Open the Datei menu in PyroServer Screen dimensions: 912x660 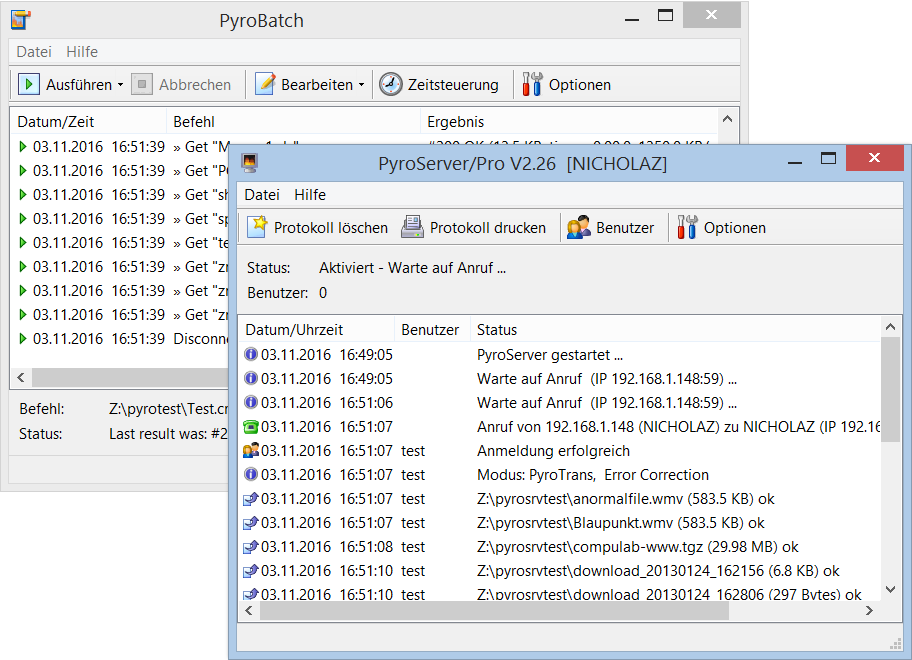262,195
